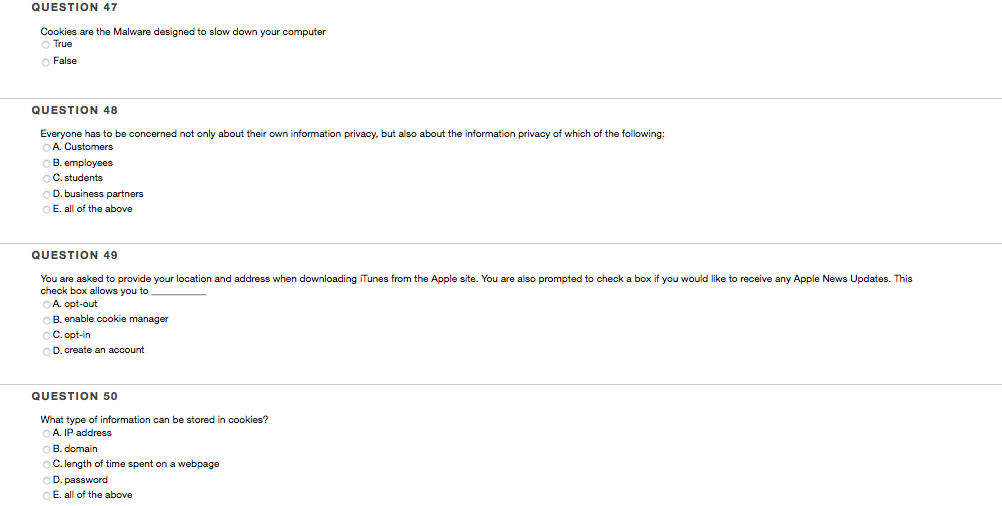1002x506 pixels.
Task: Select True for Question 47
Action: pyautogui.click(x=46, y=45)
